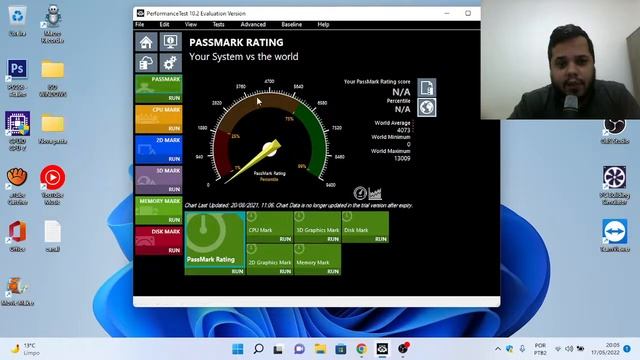The width and height of the screenshot is (640, 360).
Task: Select the blank text file on desktop
Action: pyautogui.click(x=53, y=236)
